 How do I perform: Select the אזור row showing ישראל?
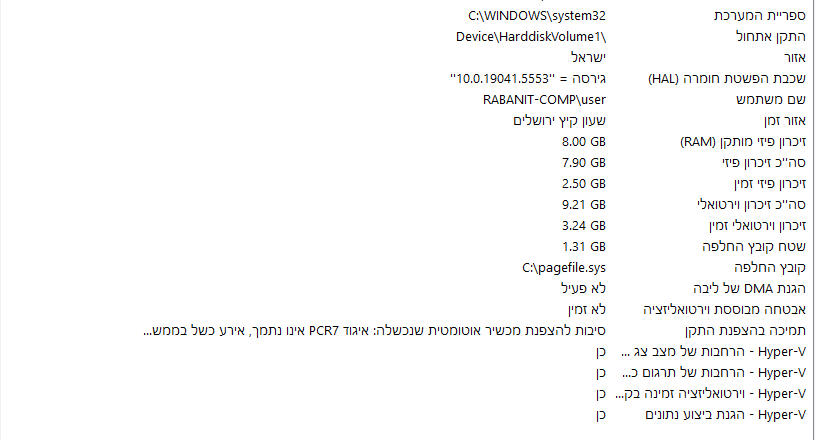[x=790, y=57]
